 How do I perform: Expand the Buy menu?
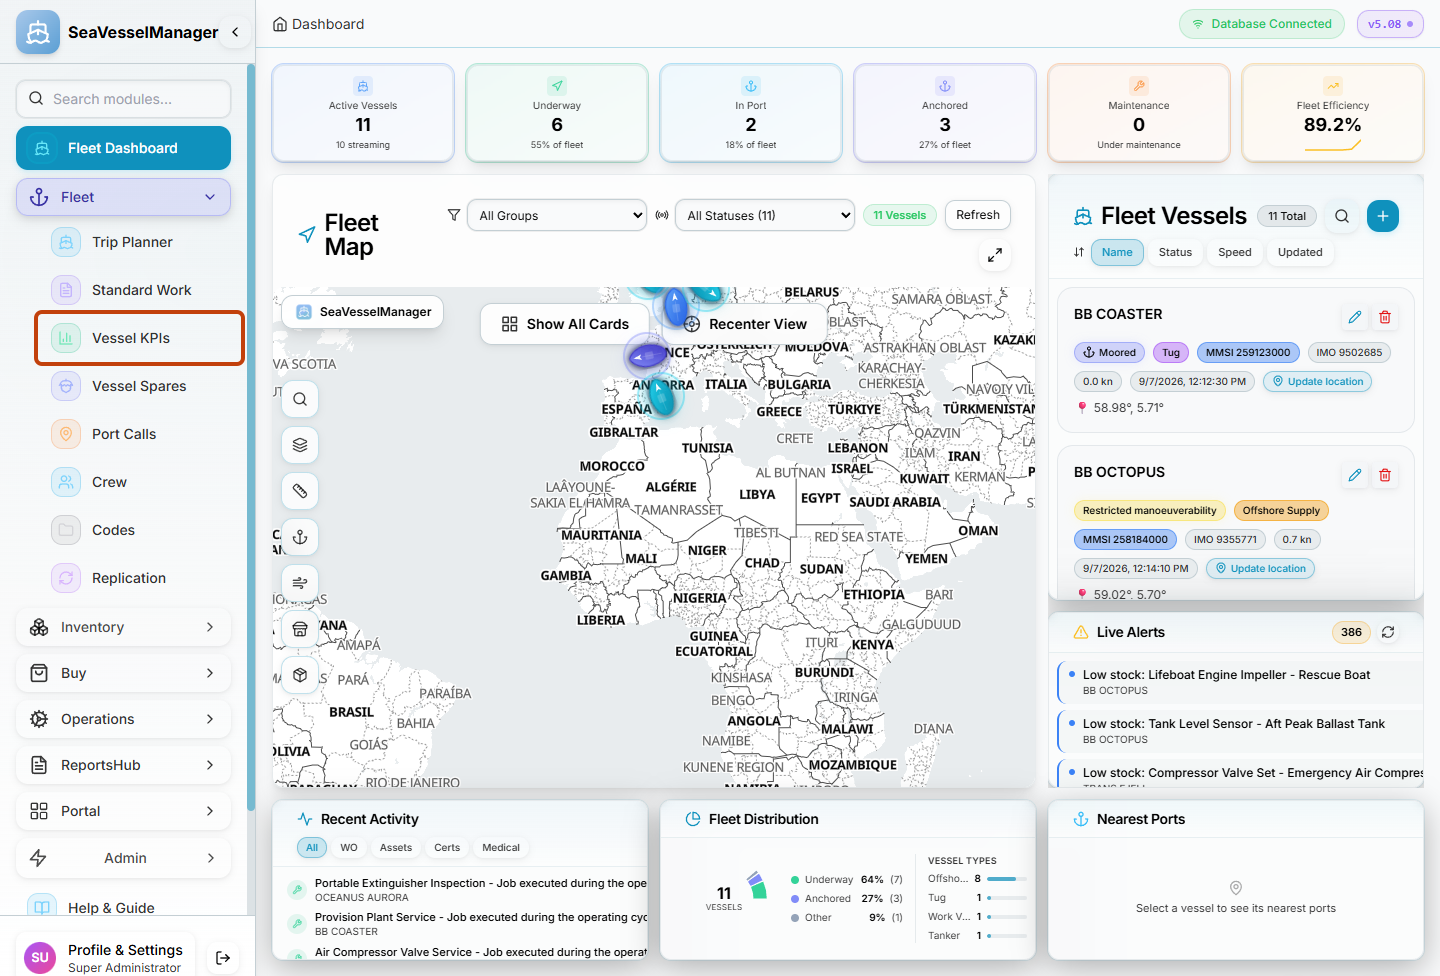(123, 673)
